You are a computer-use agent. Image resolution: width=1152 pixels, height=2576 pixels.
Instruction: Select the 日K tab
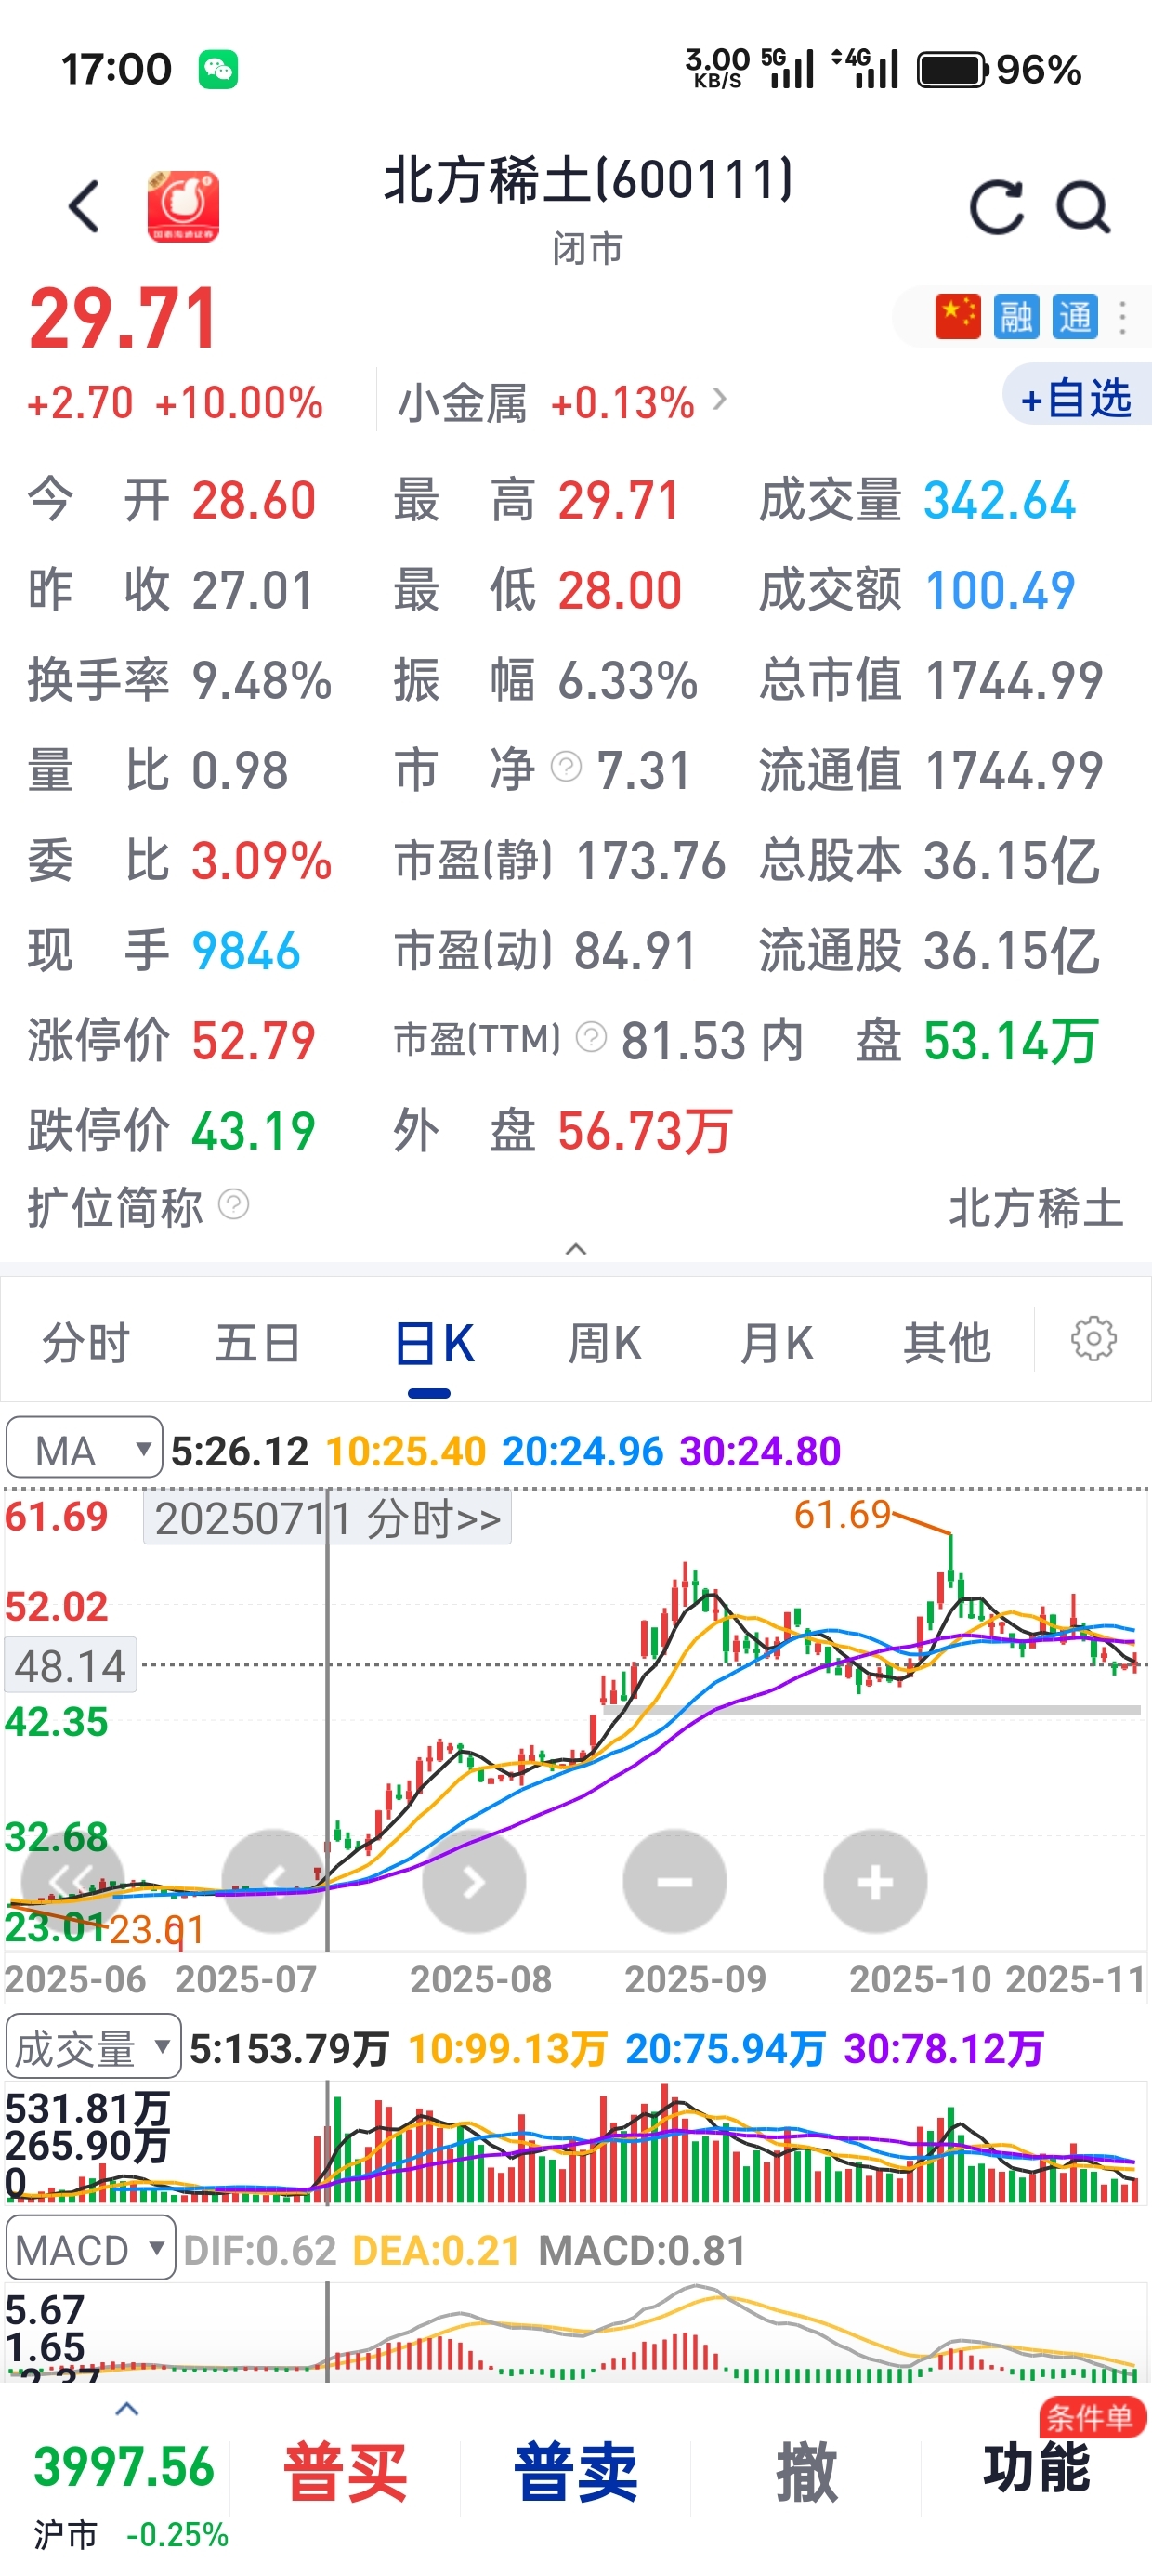(x=434, y=1342)
